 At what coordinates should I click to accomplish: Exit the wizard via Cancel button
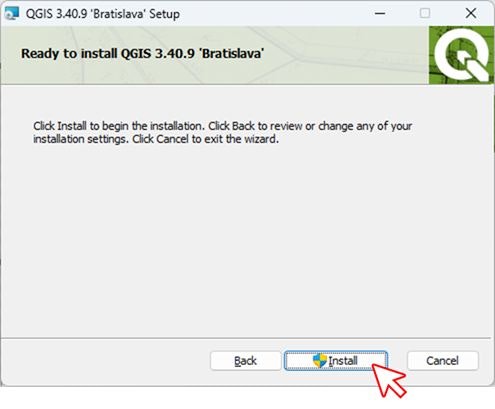pyautogui.click(x=443, y=360)
